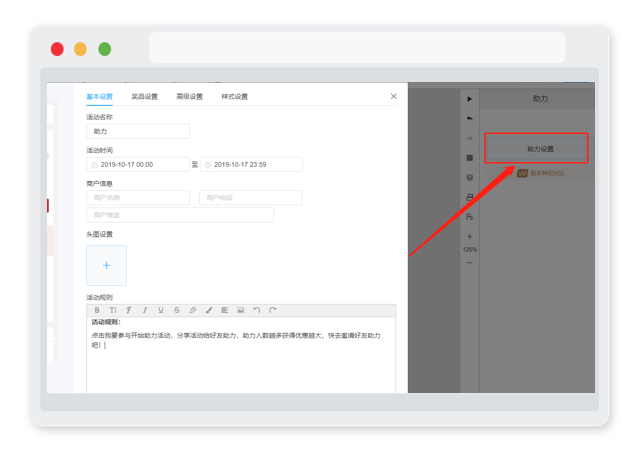640x450 pixels.
Task: Click the green window maximize dot
Action: point(104,49)
